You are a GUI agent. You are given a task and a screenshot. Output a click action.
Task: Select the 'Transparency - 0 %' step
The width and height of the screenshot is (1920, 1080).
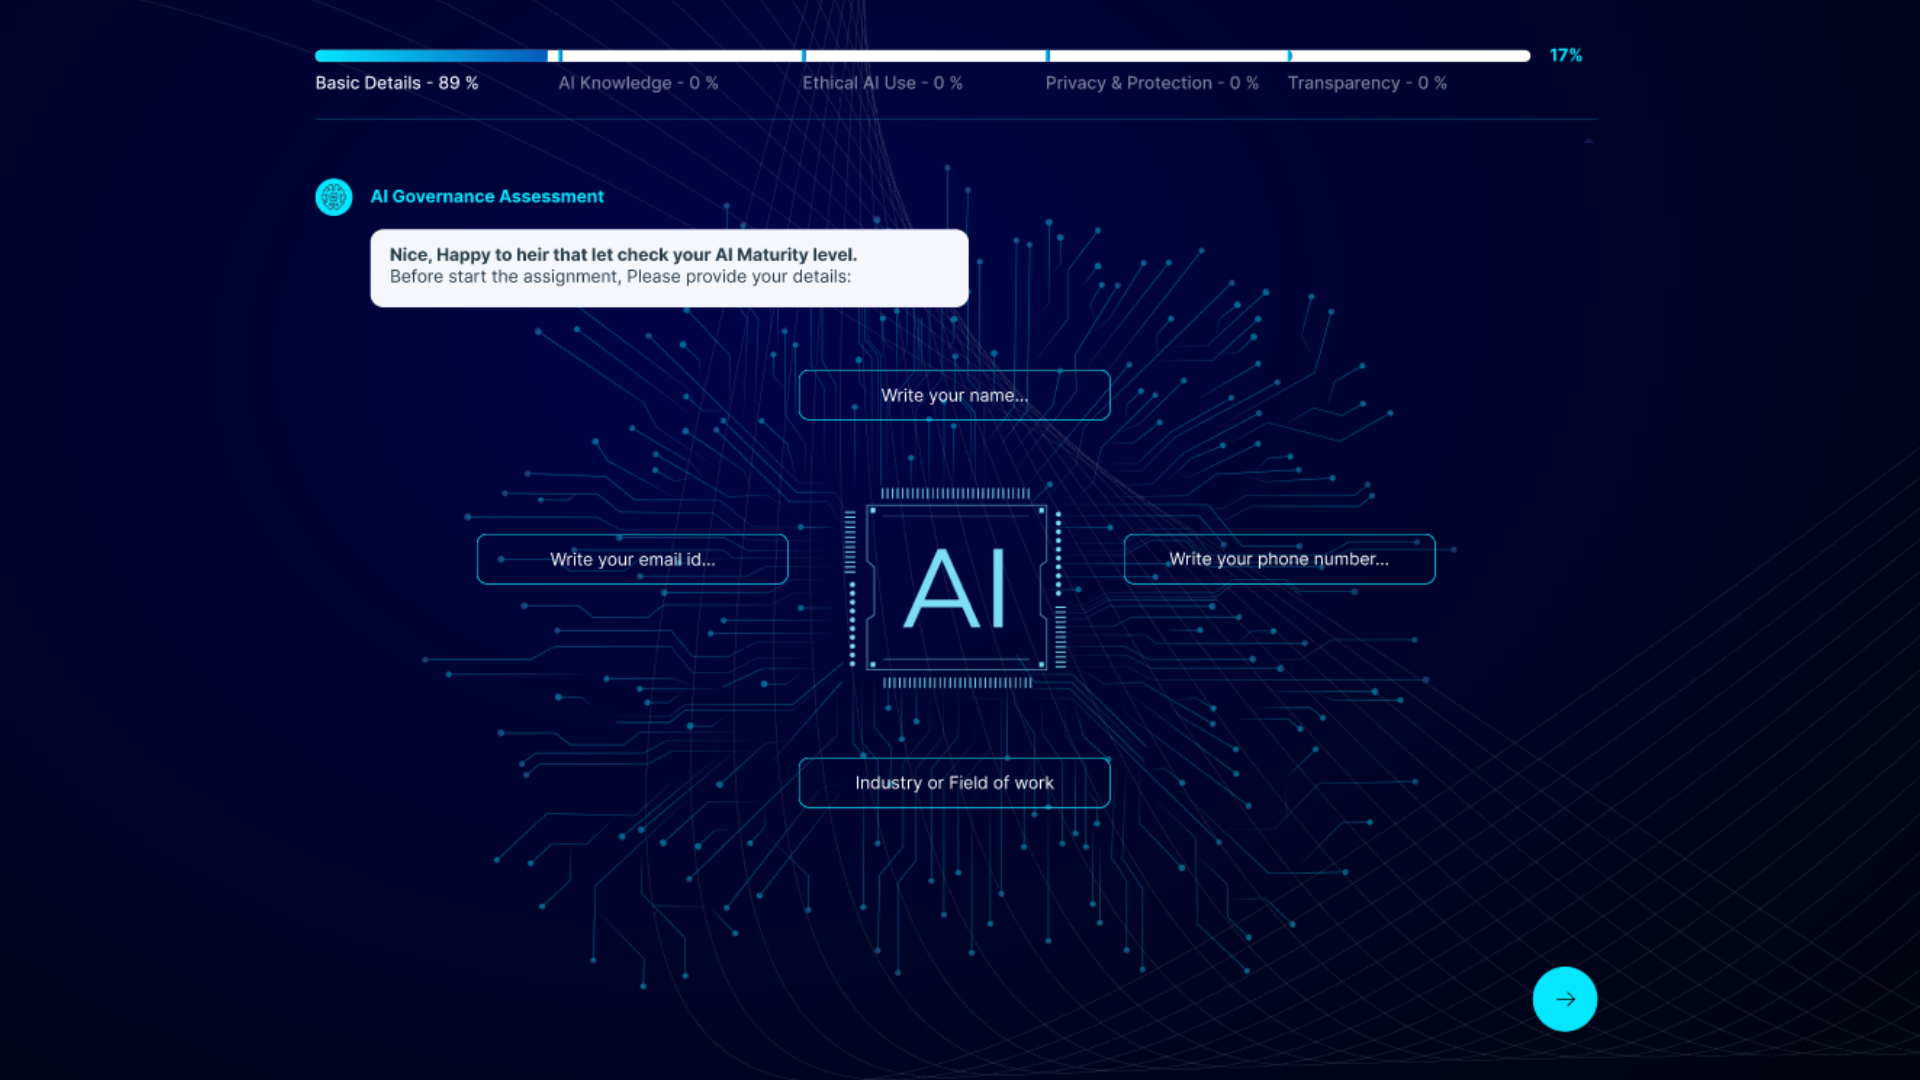click(1367, 83)
